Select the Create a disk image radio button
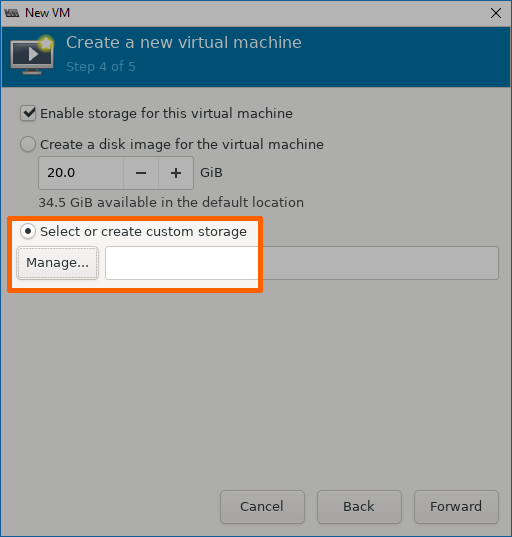Image resolution: width=512 pixels, height=537 pixels. pos(28,144)
